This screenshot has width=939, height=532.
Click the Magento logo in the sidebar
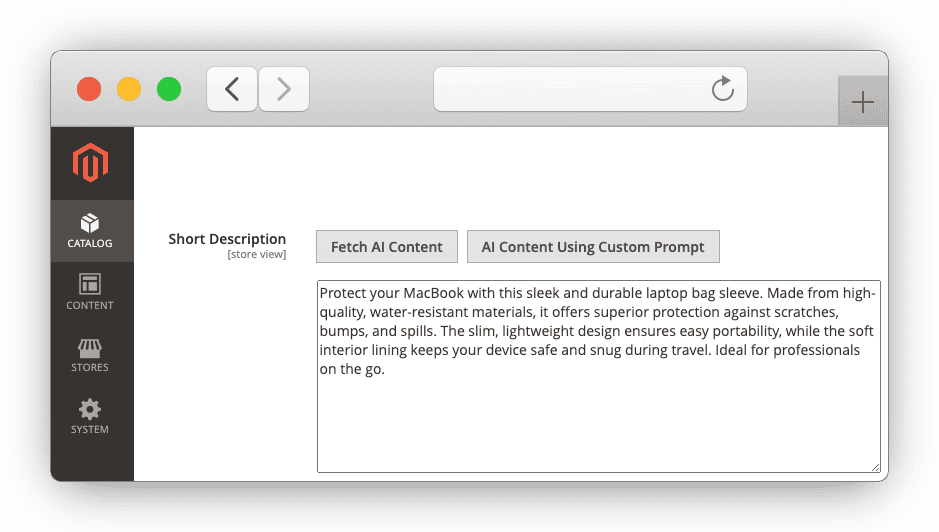tap(91, 163)
